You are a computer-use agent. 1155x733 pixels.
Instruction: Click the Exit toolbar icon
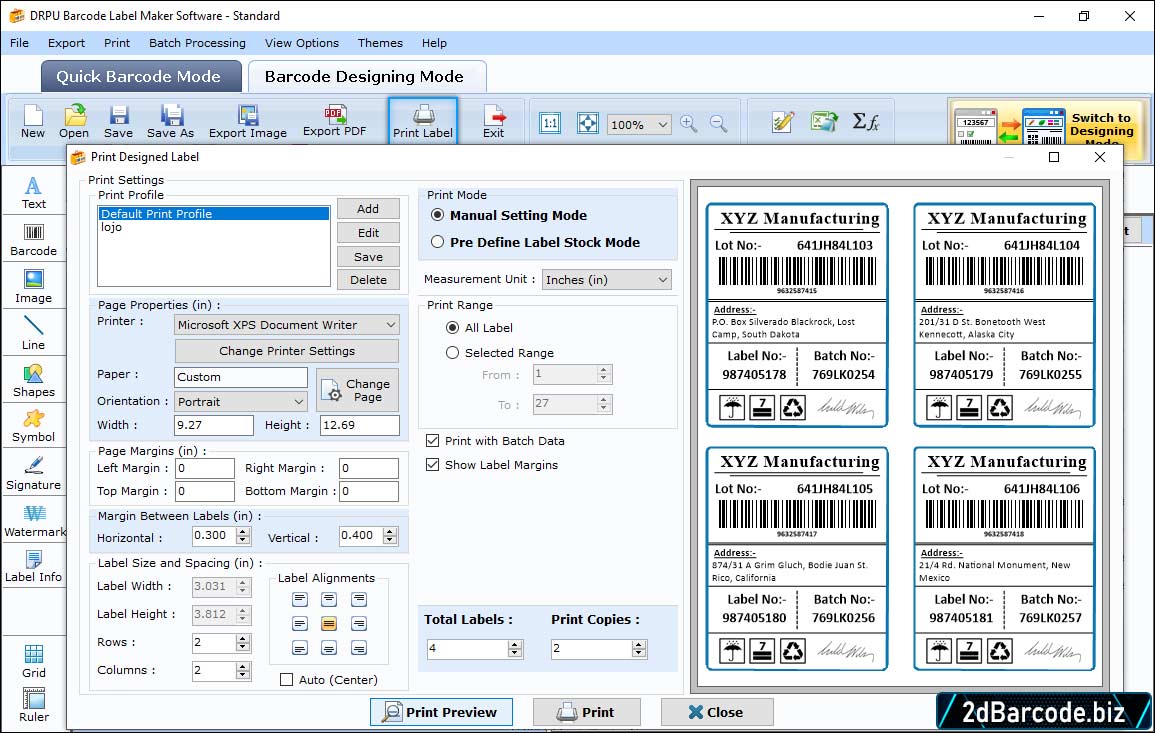[x=494, y=122]
